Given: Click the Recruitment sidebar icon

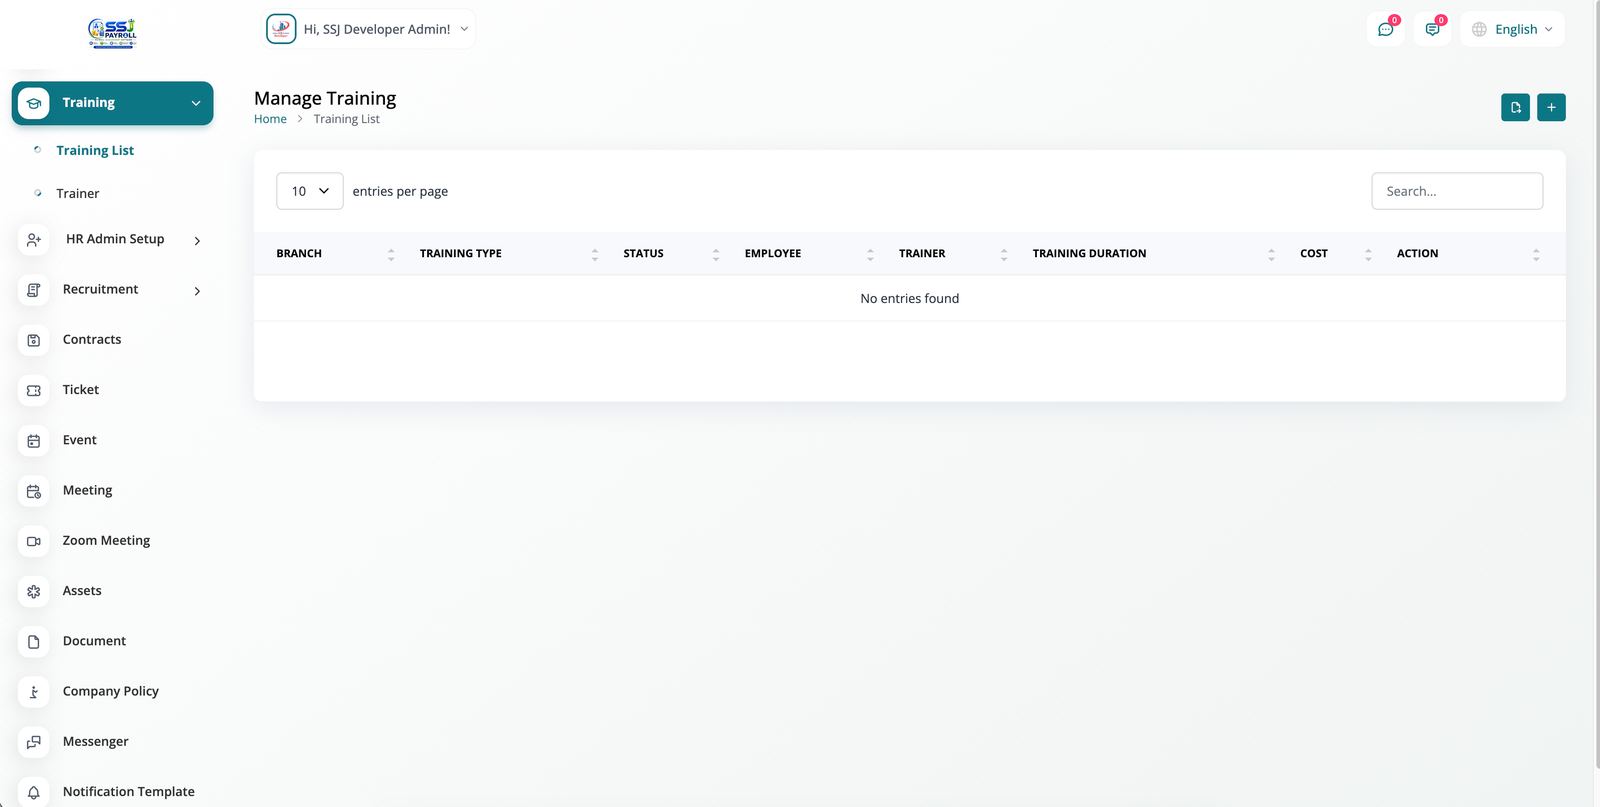Looking at the screenshot, I should coord(34,290).
